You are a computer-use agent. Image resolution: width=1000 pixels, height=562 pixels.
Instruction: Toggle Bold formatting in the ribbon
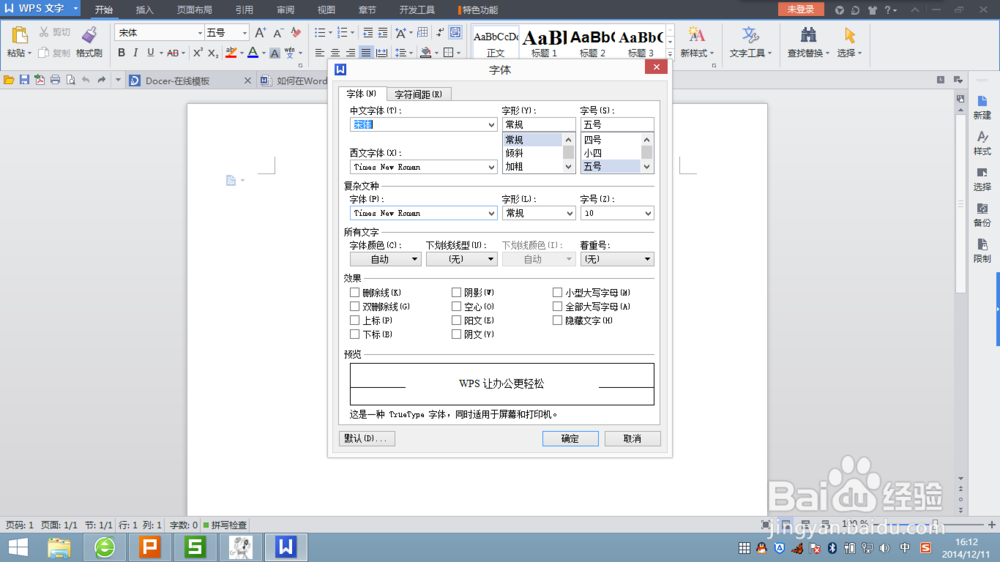(x=121, y=53)
